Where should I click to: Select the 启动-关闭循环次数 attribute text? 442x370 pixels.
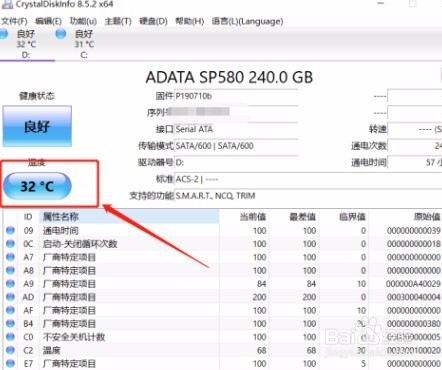pos(80,244)
